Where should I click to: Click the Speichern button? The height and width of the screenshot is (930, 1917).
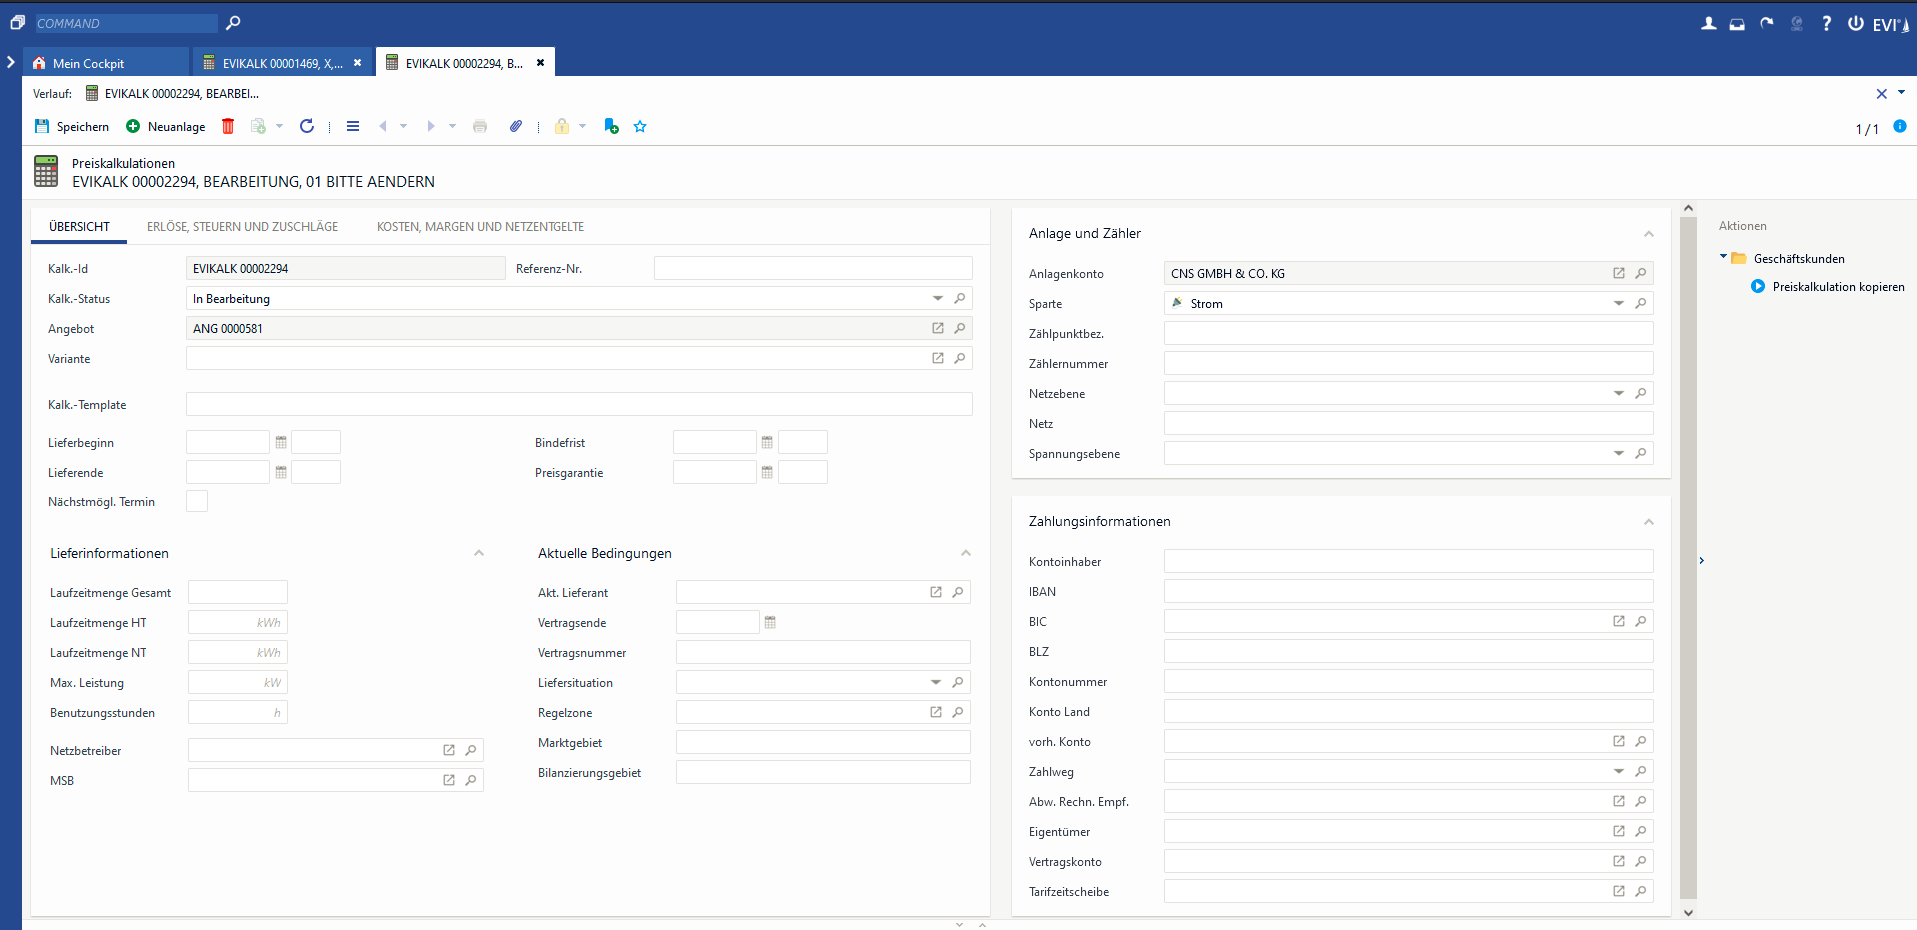(72, 126)
